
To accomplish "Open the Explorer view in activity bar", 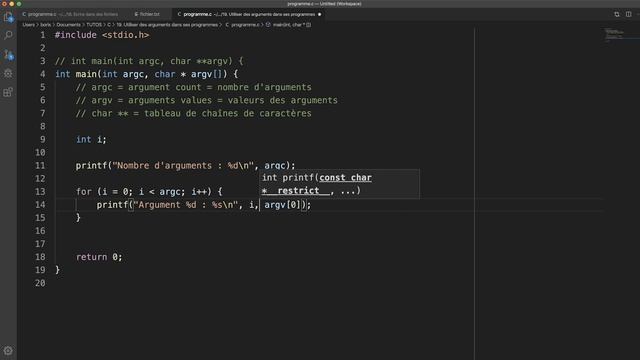I will [8, 17].
